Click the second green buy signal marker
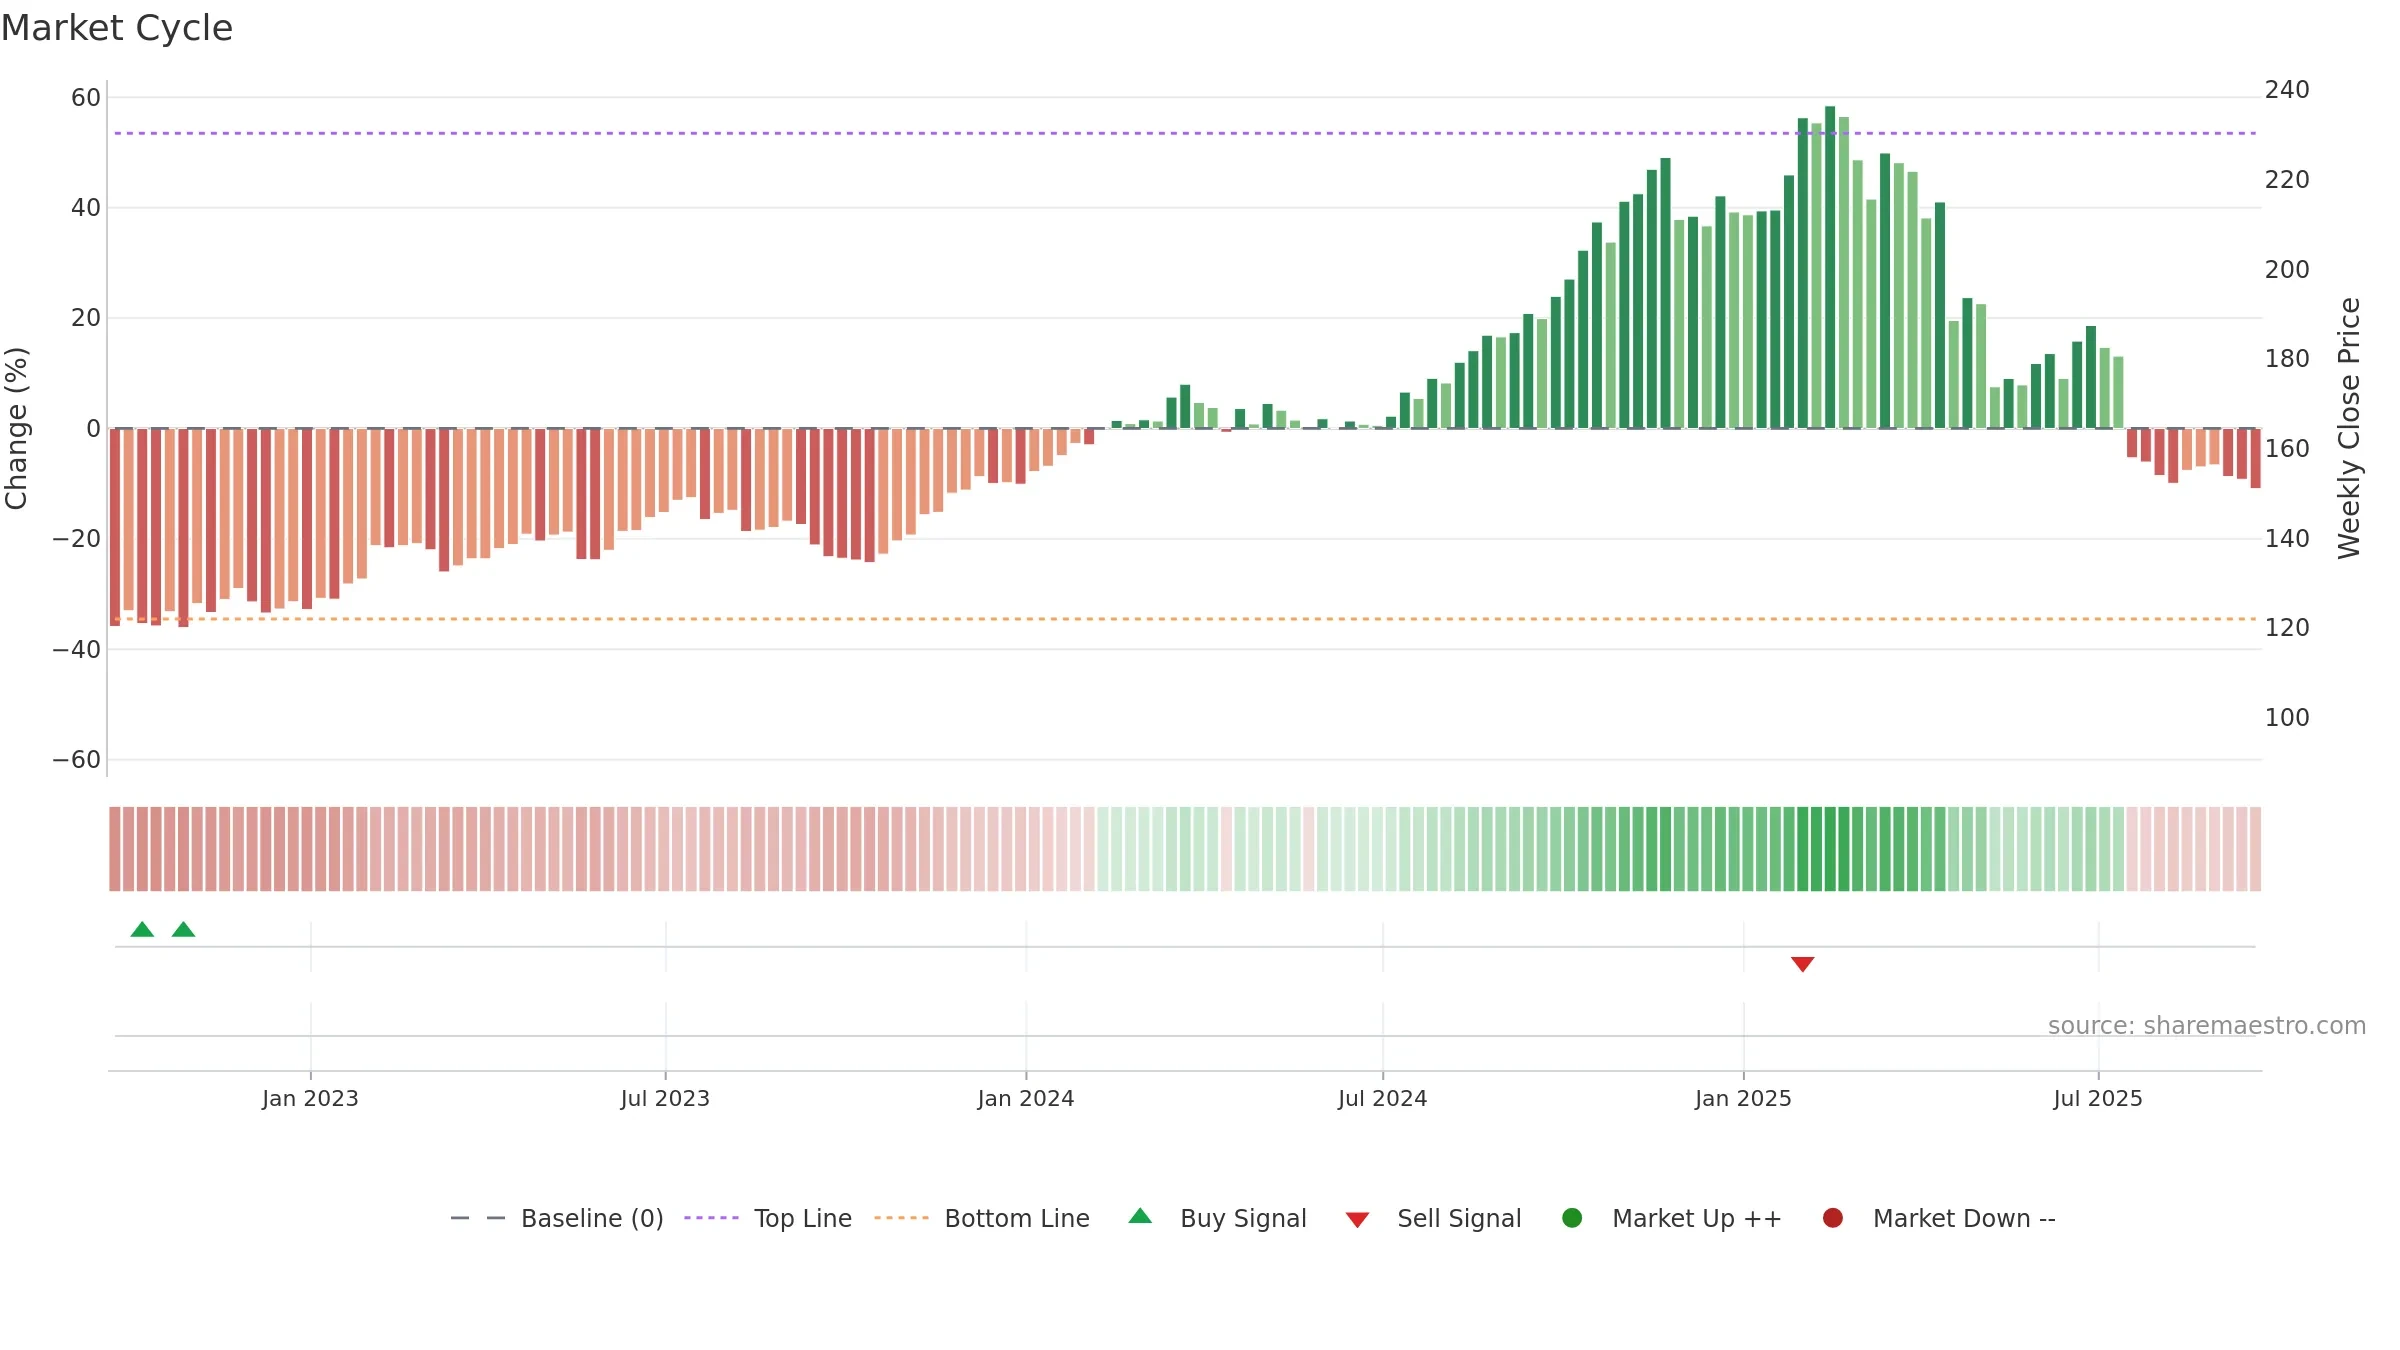2400x1350 pixels. (183, 929)
